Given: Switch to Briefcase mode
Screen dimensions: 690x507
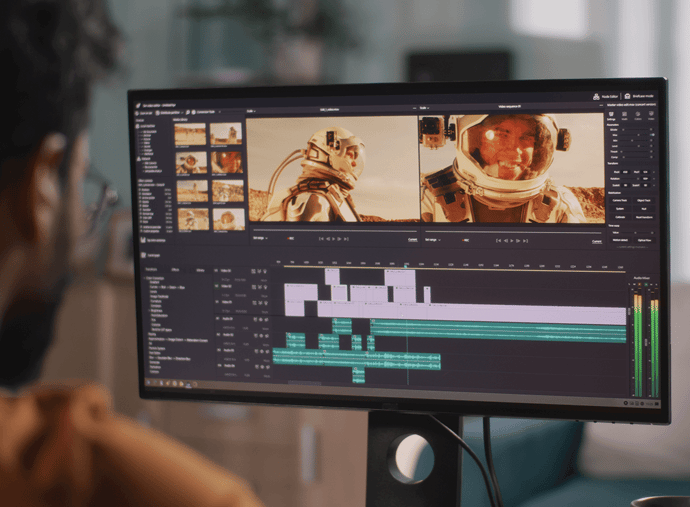Looking at the screenshot, I should pos(639,96).
